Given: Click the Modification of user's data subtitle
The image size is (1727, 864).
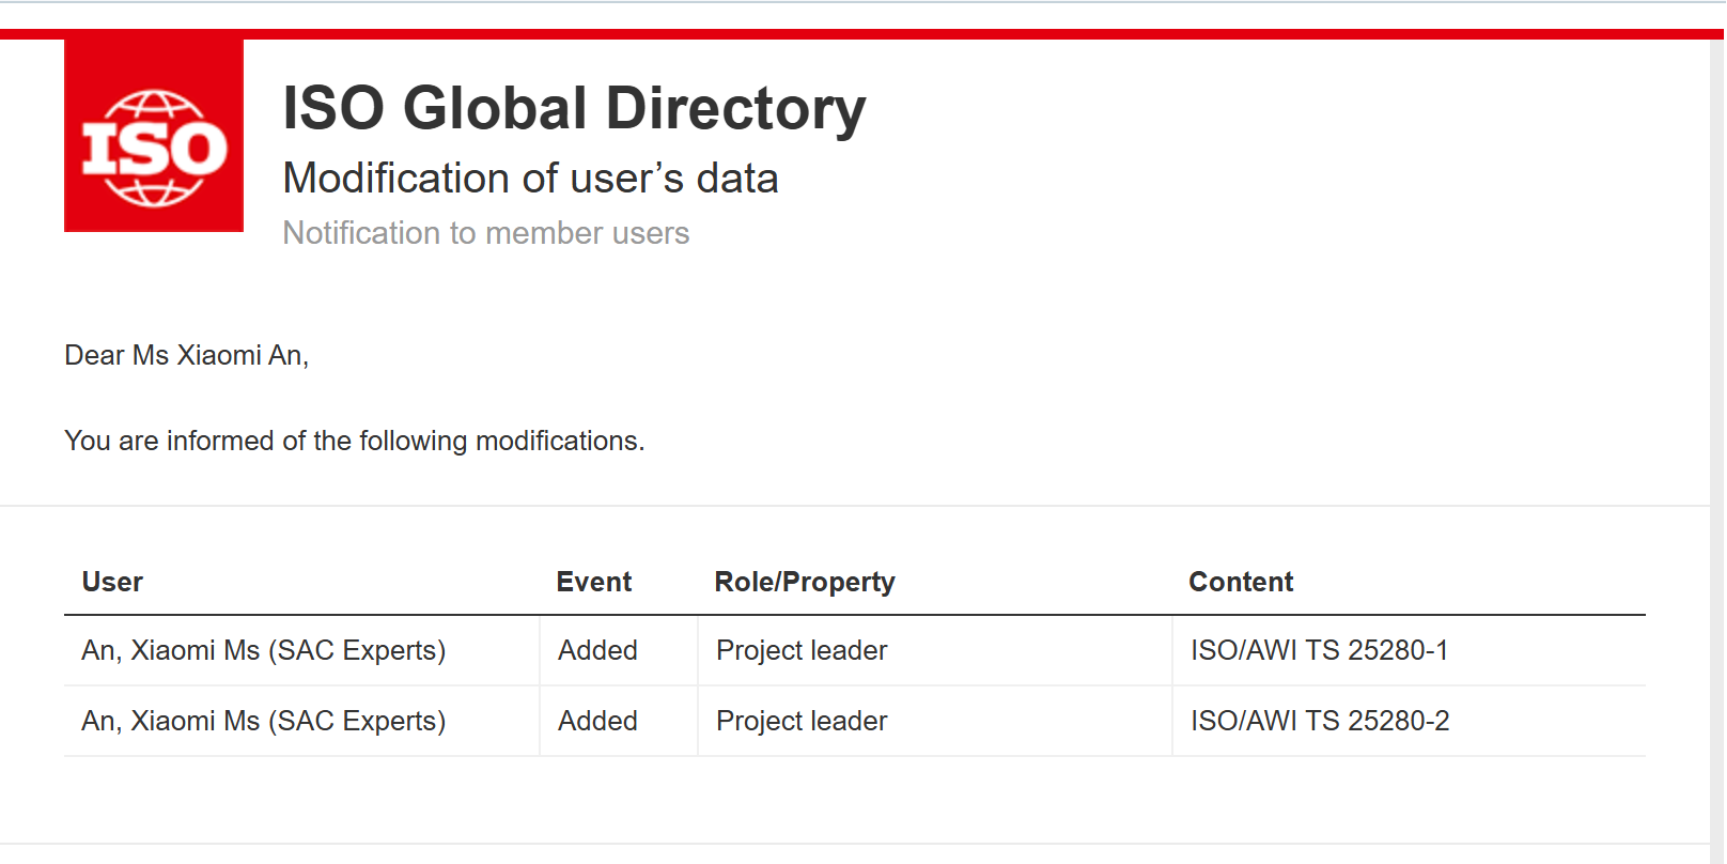Looking at the screenshot, I should coord(530,178).
